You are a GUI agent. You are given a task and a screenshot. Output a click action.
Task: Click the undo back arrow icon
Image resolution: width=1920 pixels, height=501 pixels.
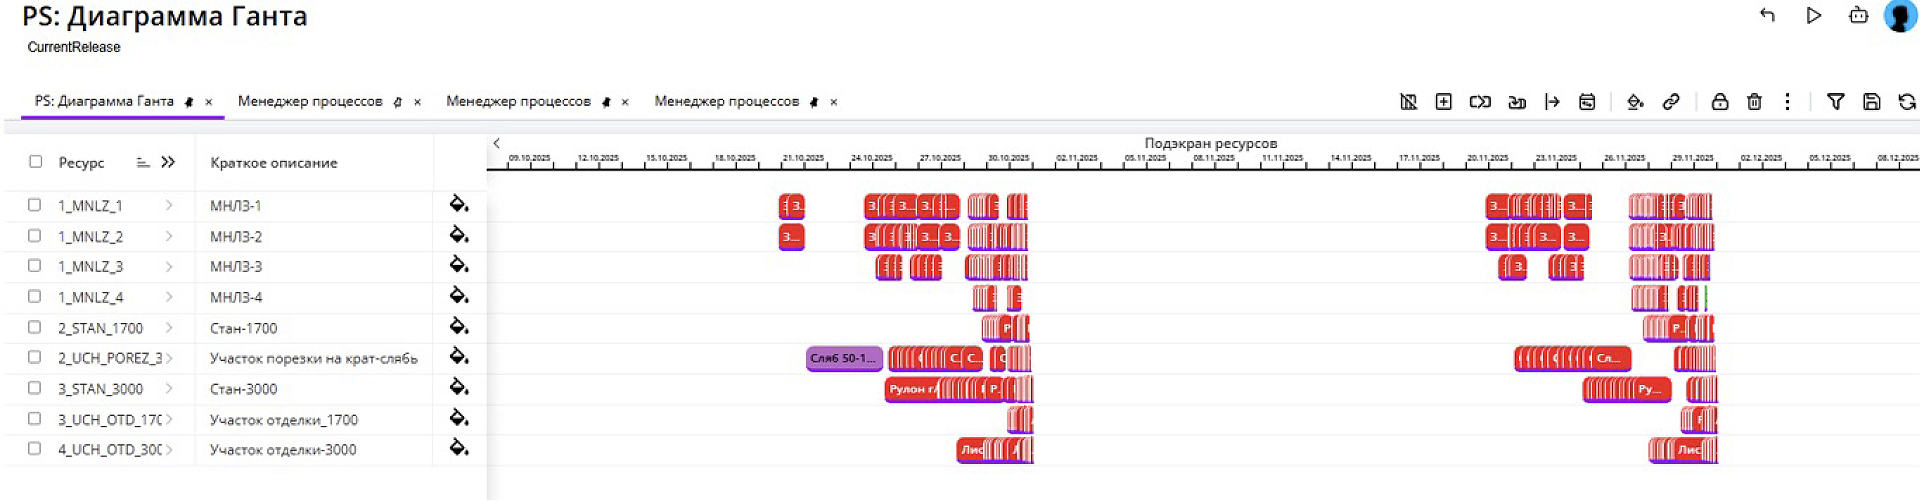coord(1767,16)
